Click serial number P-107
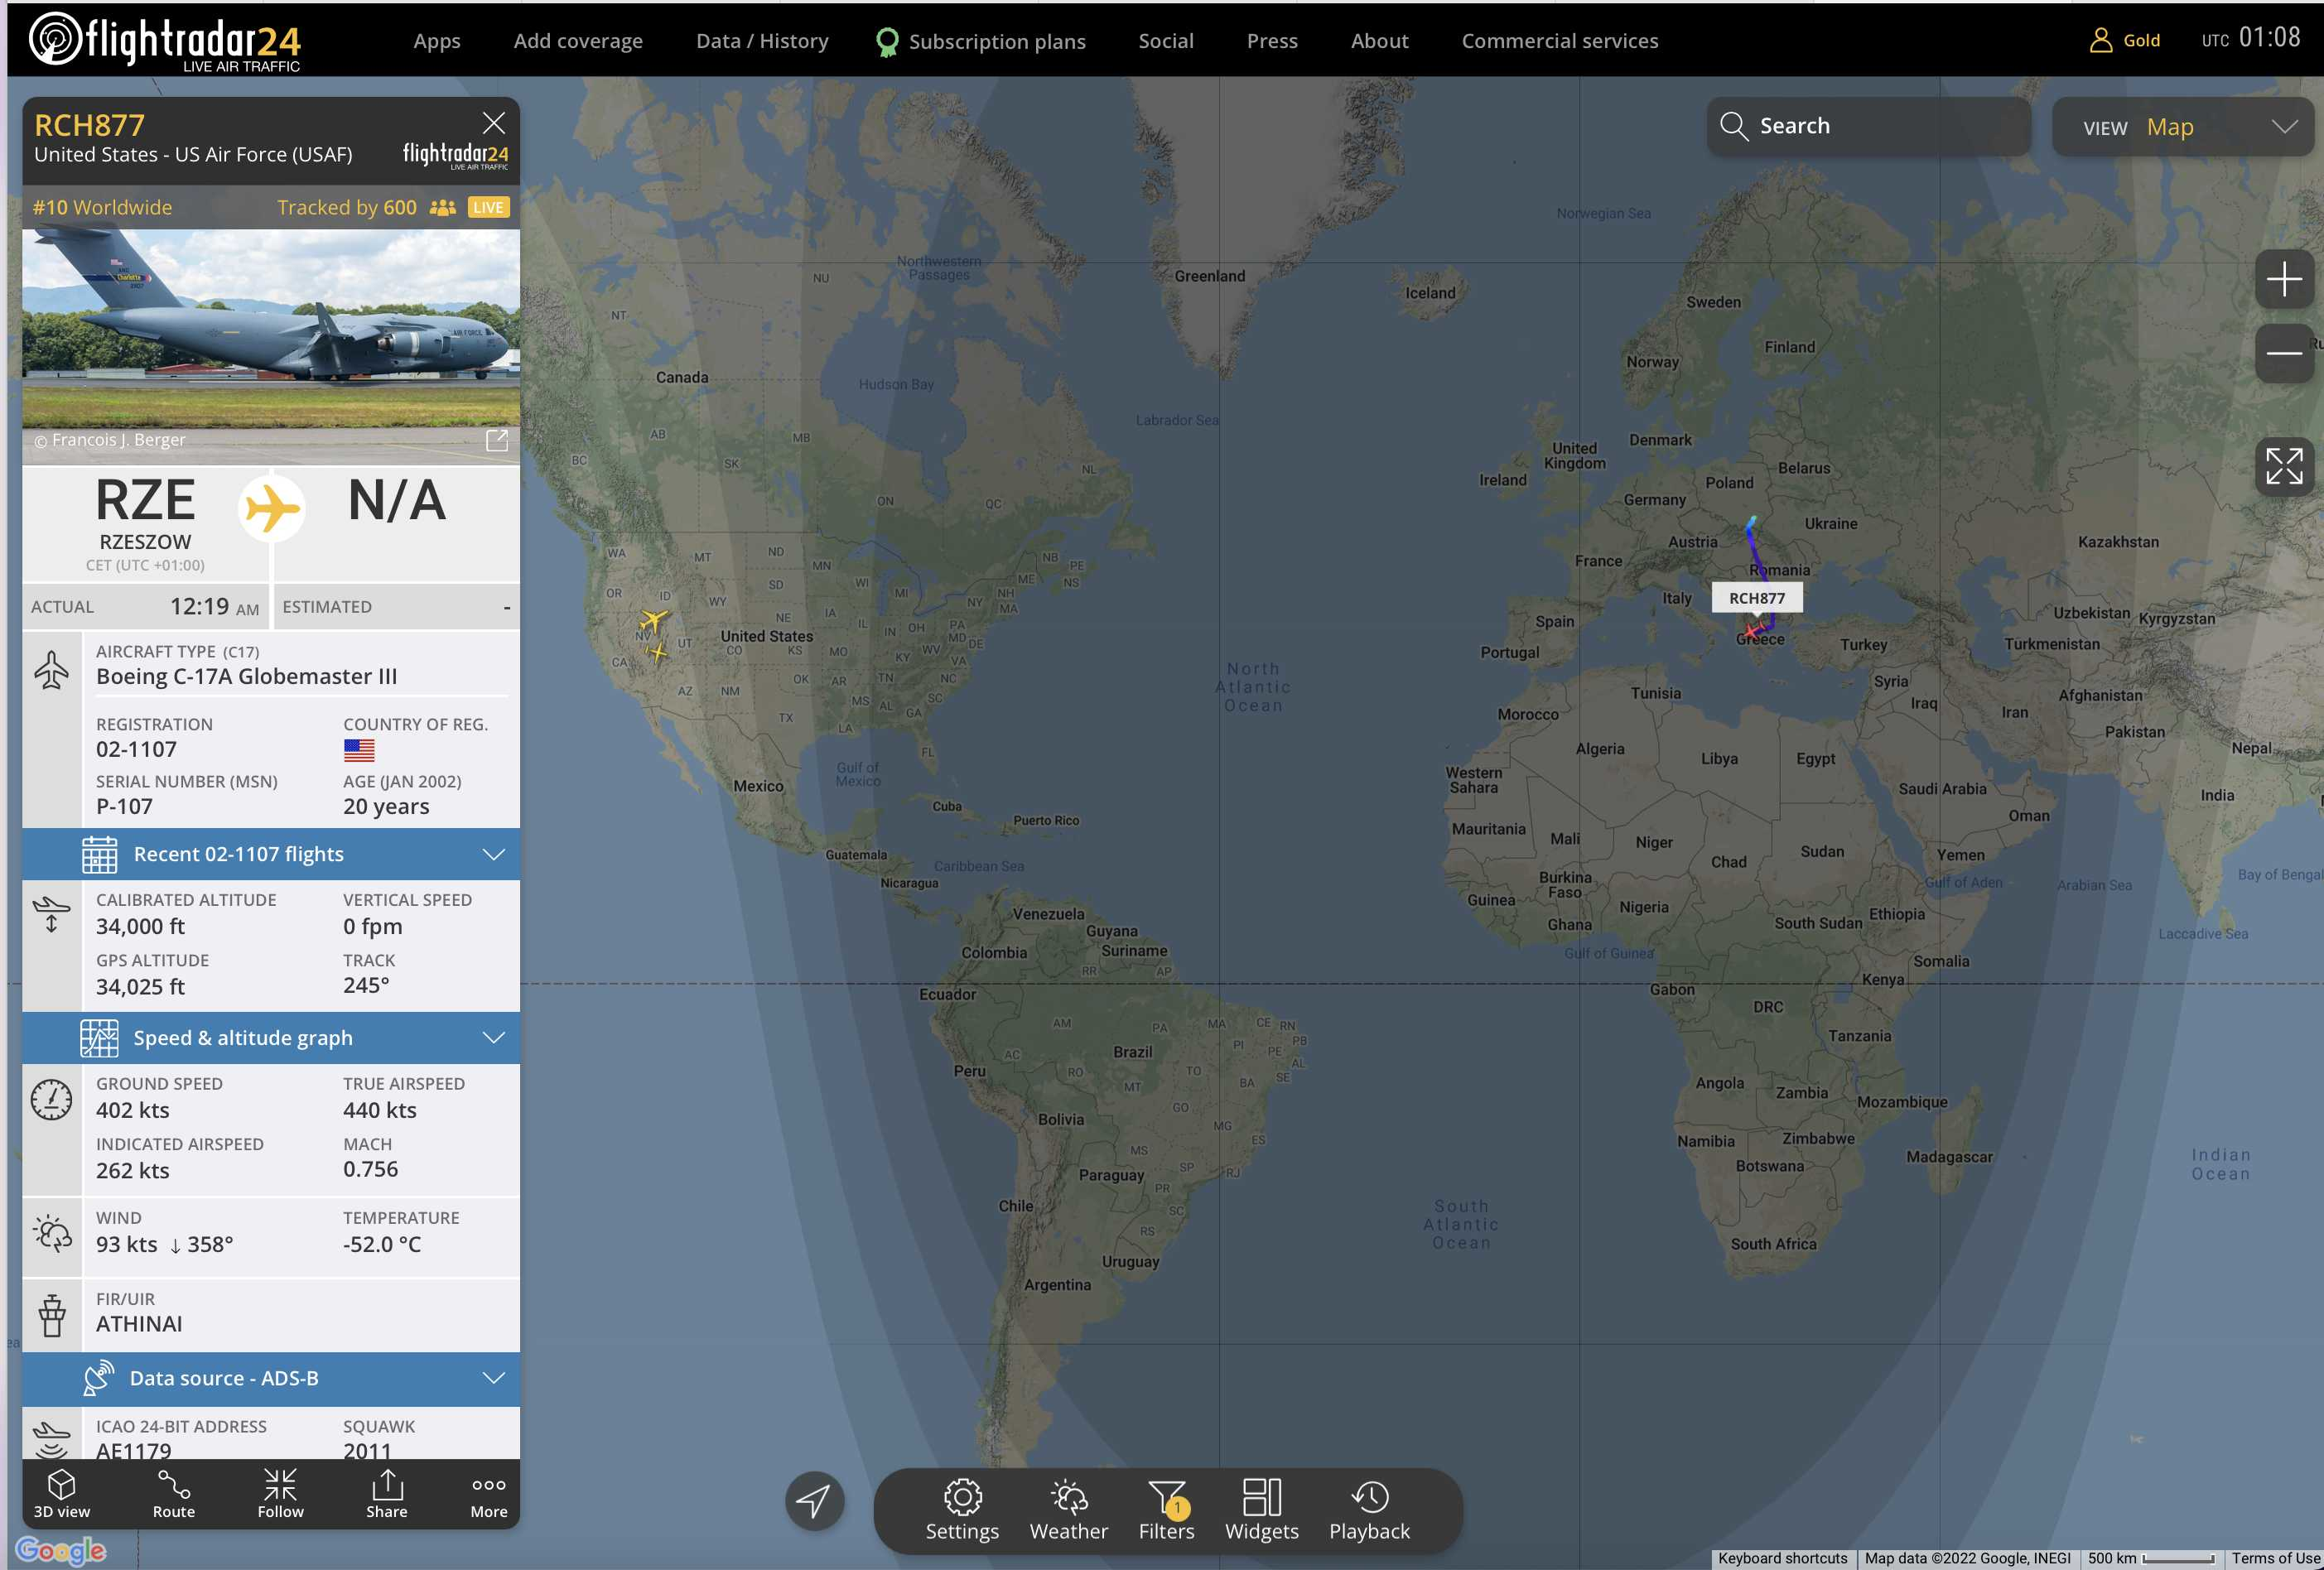The height and width of the screenshot is (1570, 2324). point(124,807)
